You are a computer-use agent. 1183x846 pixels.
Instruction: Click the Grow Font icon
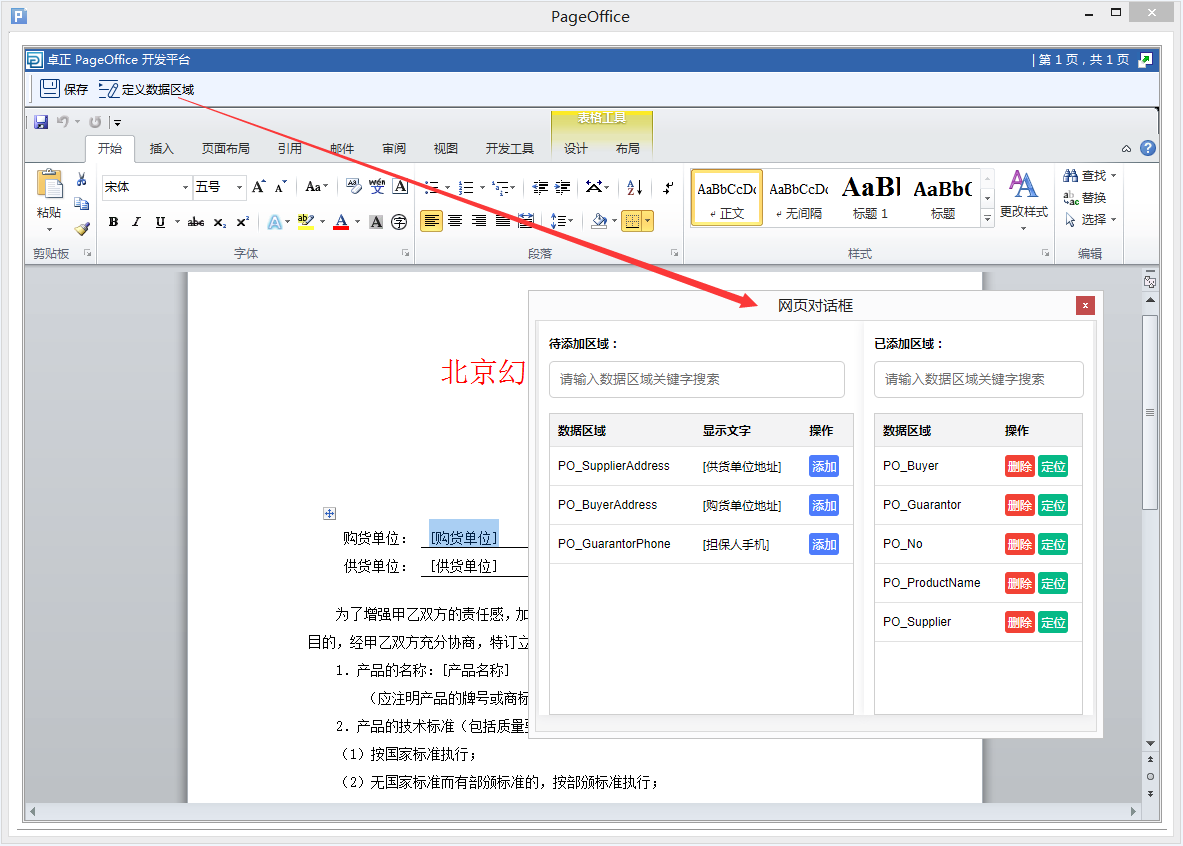258,187
